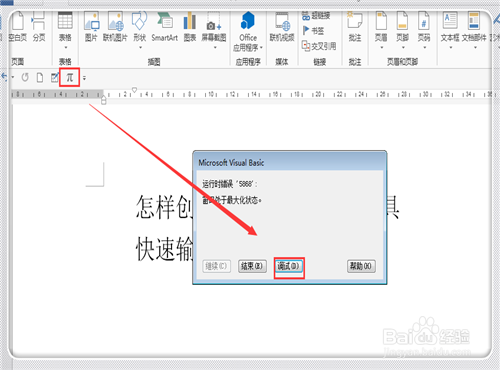
Task: Click the Continue (继续) button in dialog
Action: (216, 266)
